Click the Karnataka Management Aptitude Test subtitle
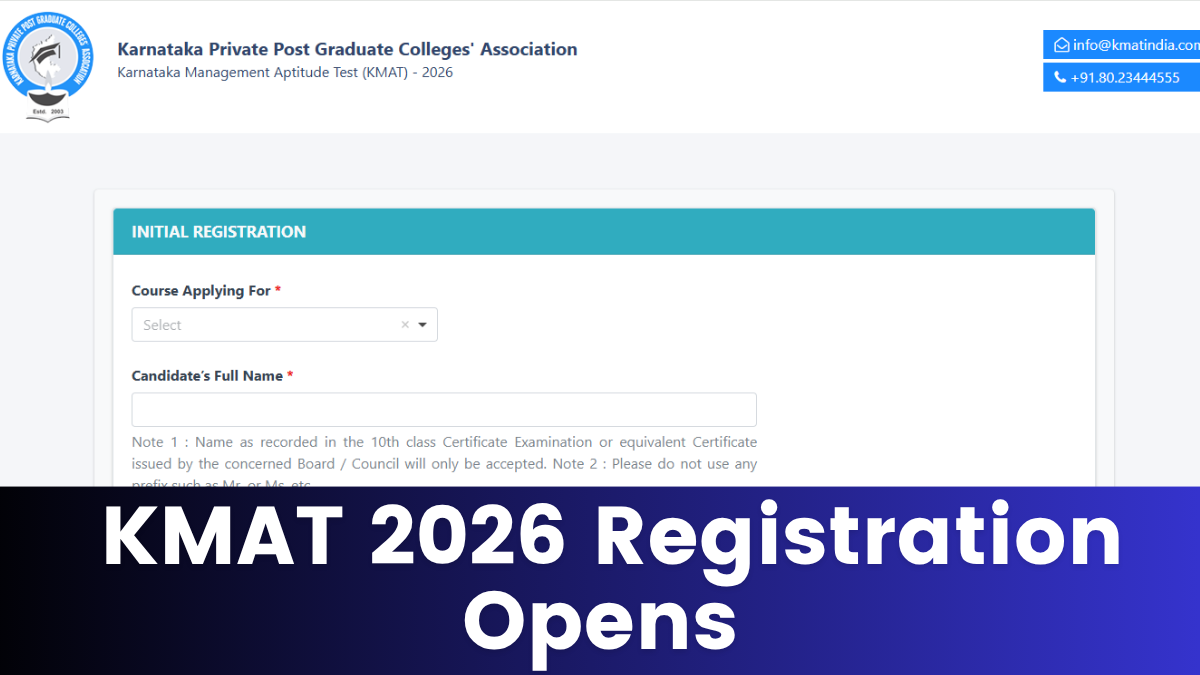1200x675 pixels. (285, 73)
